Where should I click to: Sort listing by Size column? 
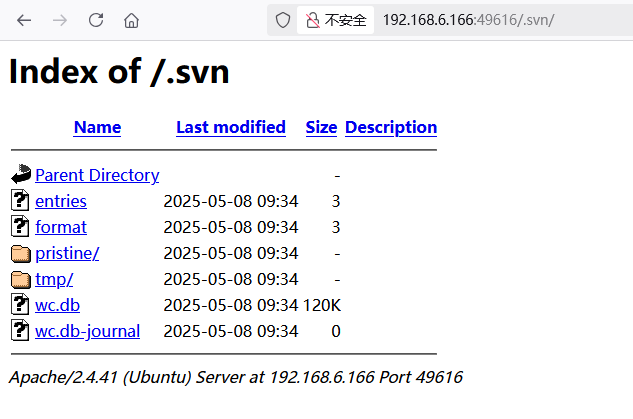pyautogui.click(x=321, y=127)
